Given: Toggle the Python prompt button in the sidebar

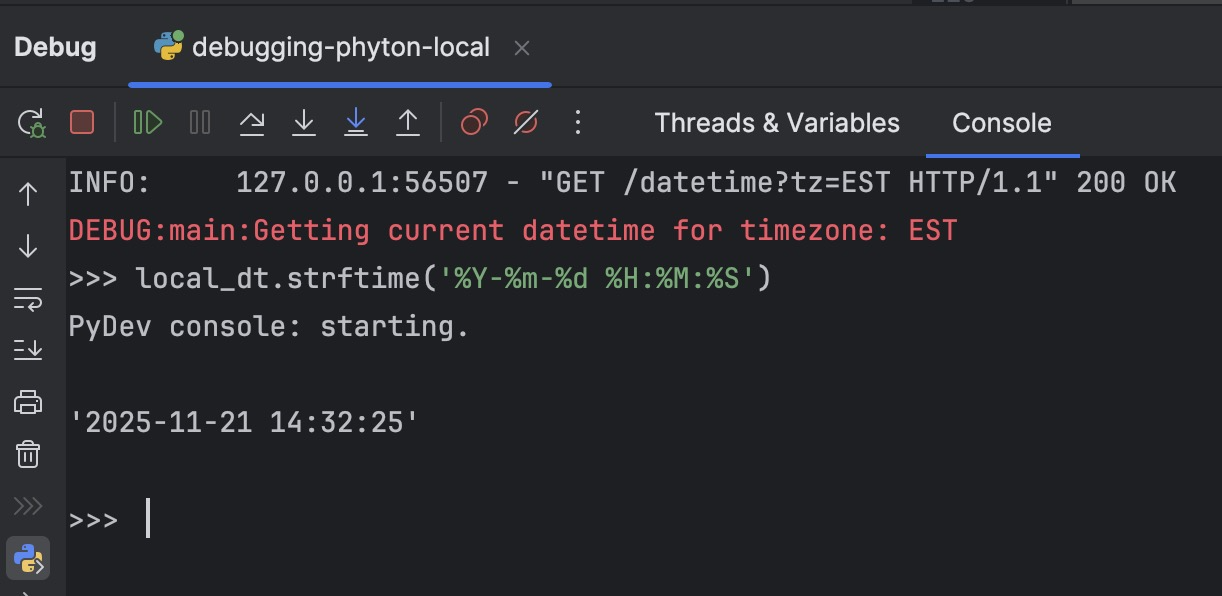Looking at the screenshot, I should click(28, 558).
